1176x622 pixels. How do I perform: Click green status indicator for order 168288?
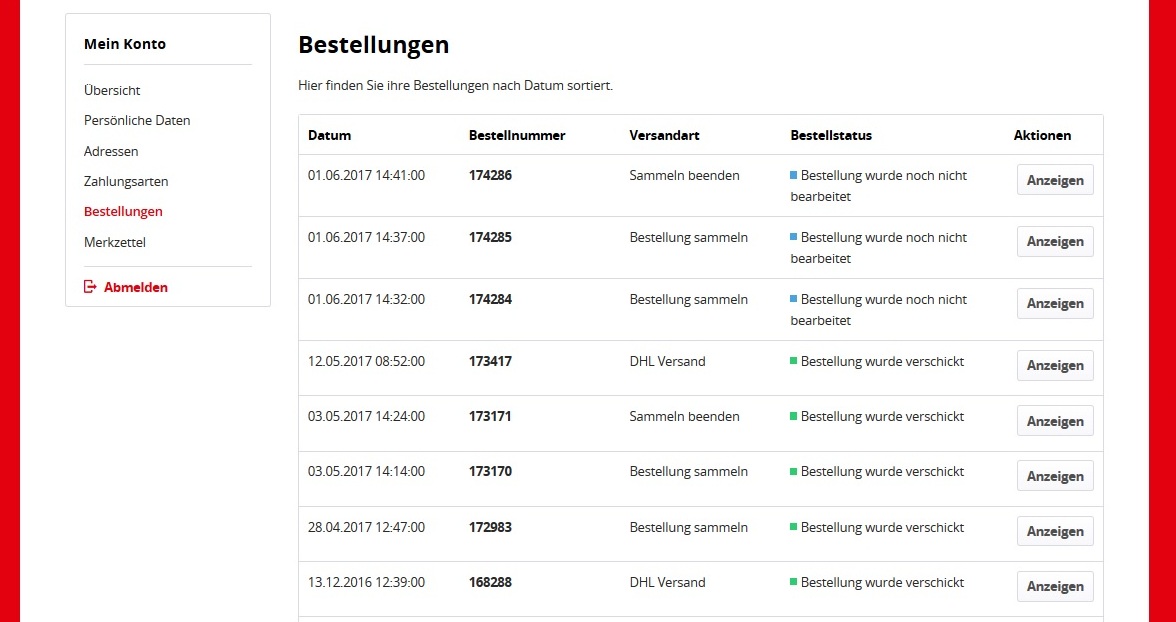click(x=794, y=582)
